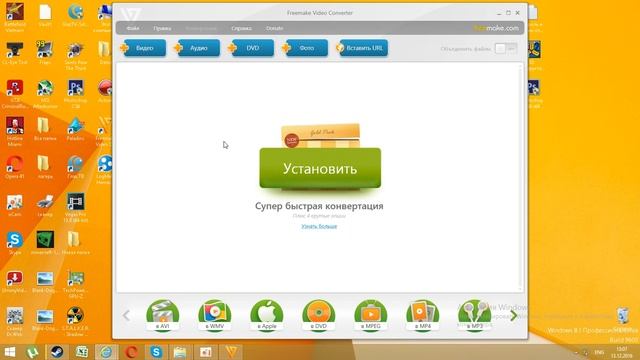Select the Photoshop CS6 desktop shortcut
Viewport: 640px width, 360px height.
coord(76,94)
